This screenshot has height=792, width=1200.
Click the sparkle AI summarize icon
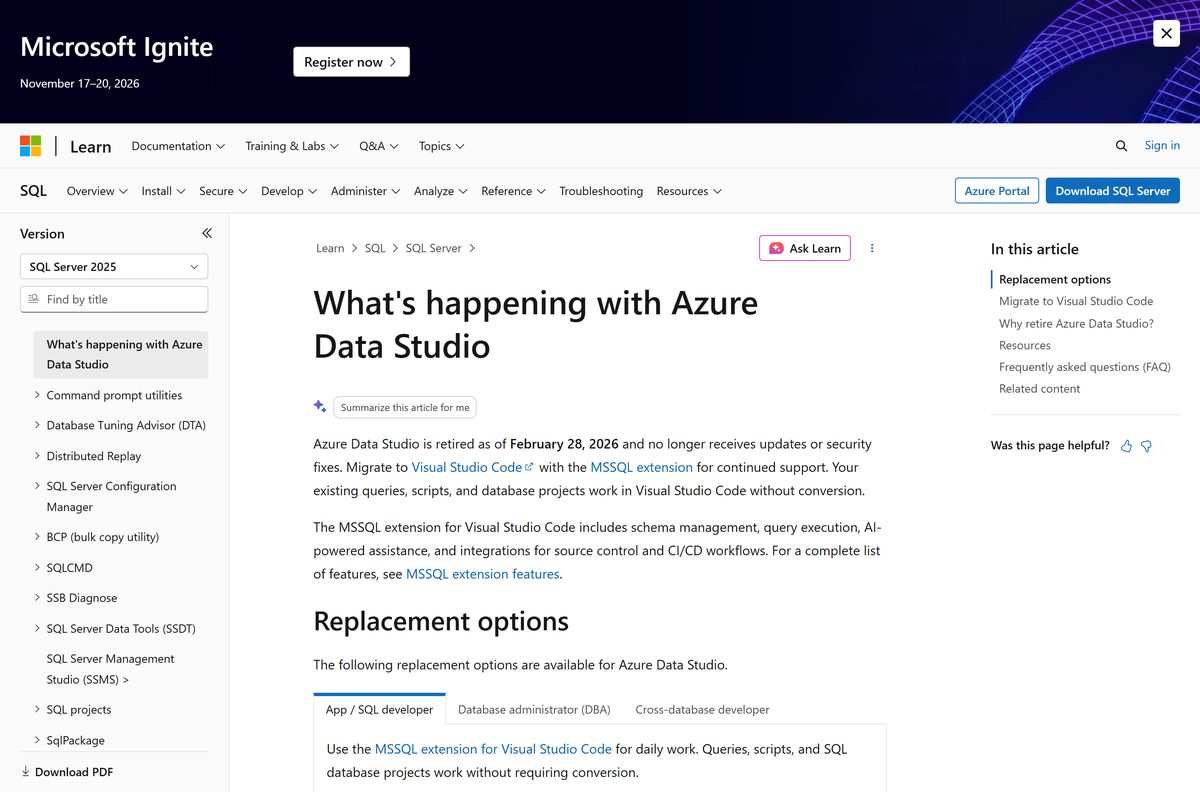click(x=320, y=406)
